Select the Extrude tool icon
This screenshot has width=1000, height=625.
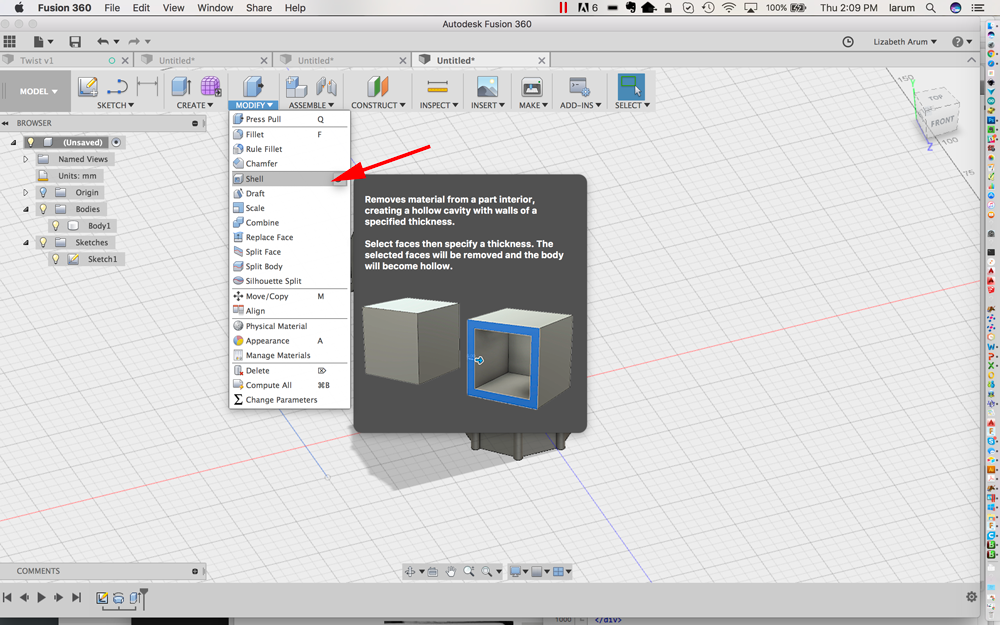click(181, 87)
